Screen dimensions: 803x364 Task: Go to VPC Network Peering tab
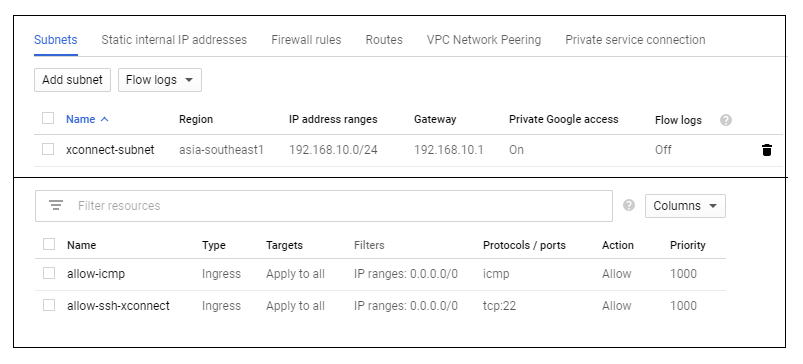(x=484, y=40)
